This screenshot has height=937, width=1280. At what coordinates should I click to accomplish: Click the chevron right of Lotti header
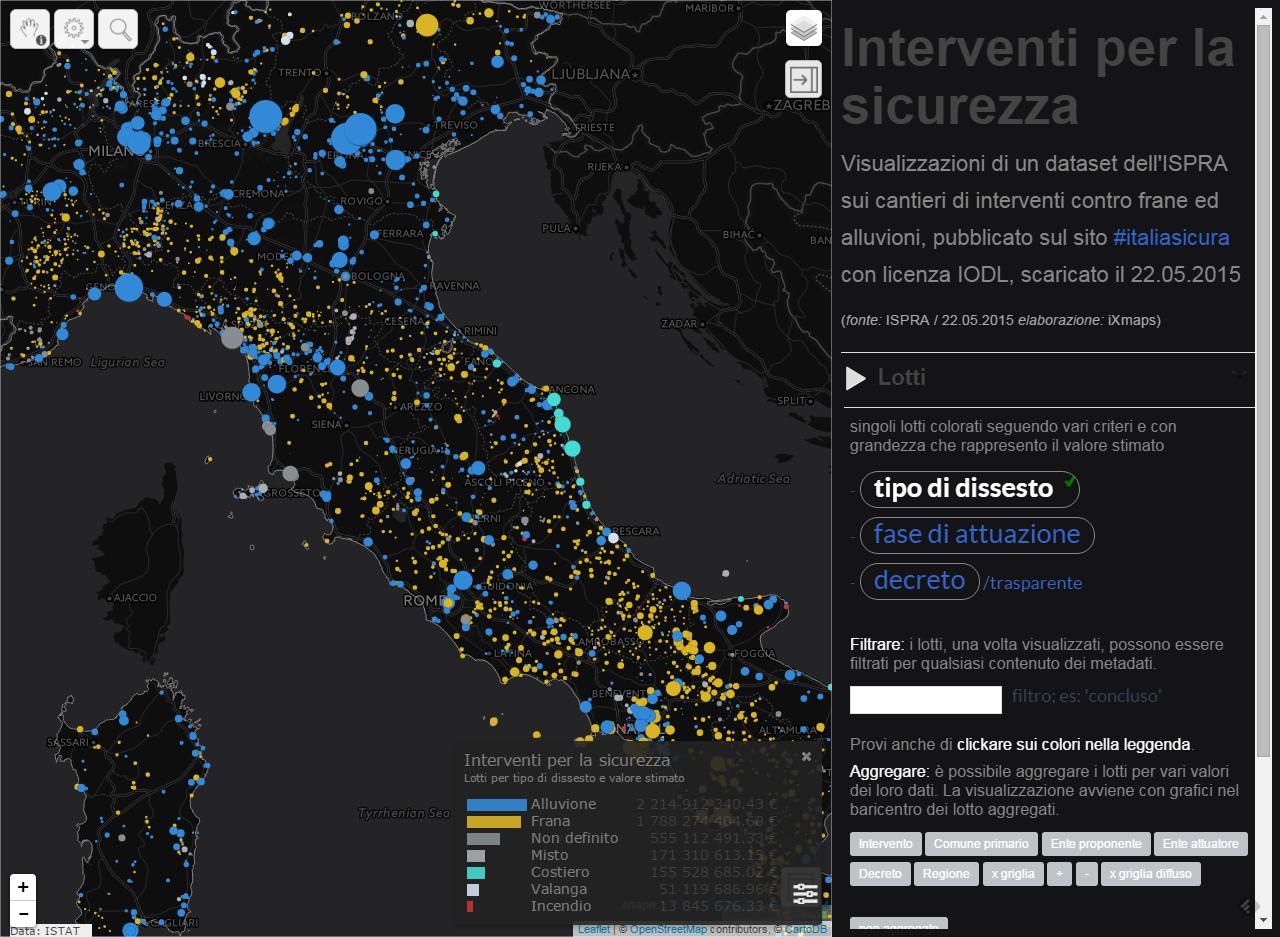pos(1240,375)
